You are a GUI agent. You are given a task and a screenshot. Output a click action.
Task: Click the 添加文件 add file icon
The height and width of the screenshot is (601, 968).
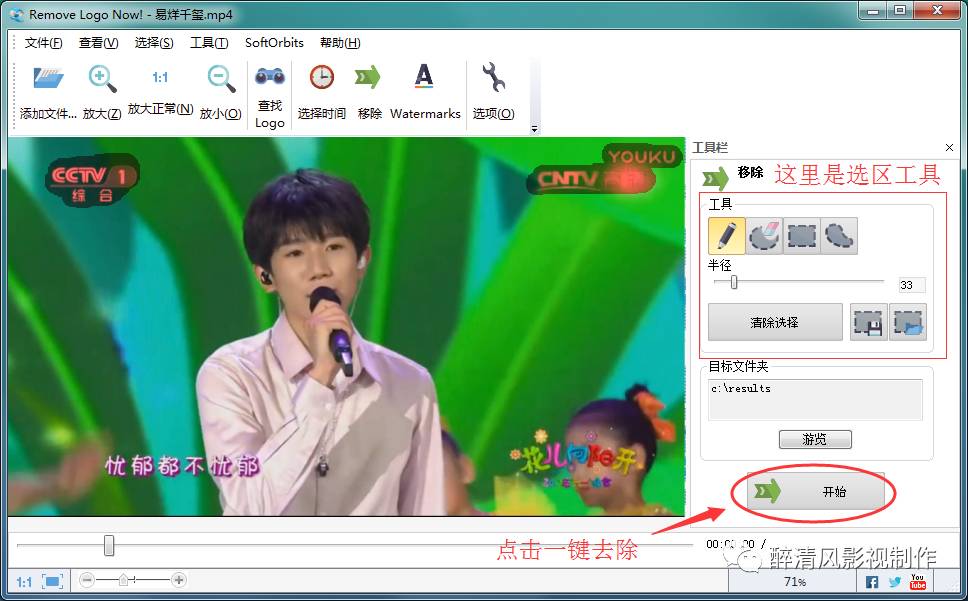(x=48, y=78)
